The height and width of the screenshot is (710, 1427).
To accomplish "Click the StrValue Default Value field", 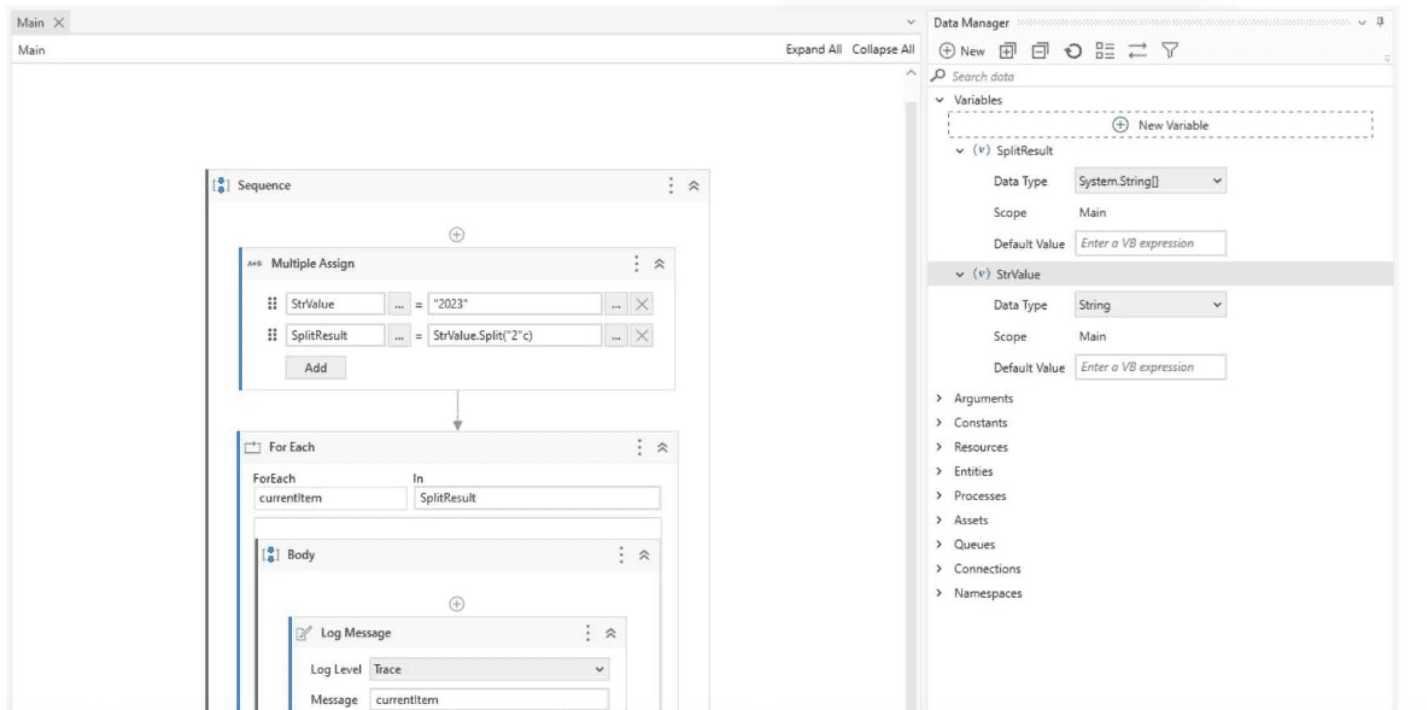I will pyautogui.click(x=1150, y=367).
